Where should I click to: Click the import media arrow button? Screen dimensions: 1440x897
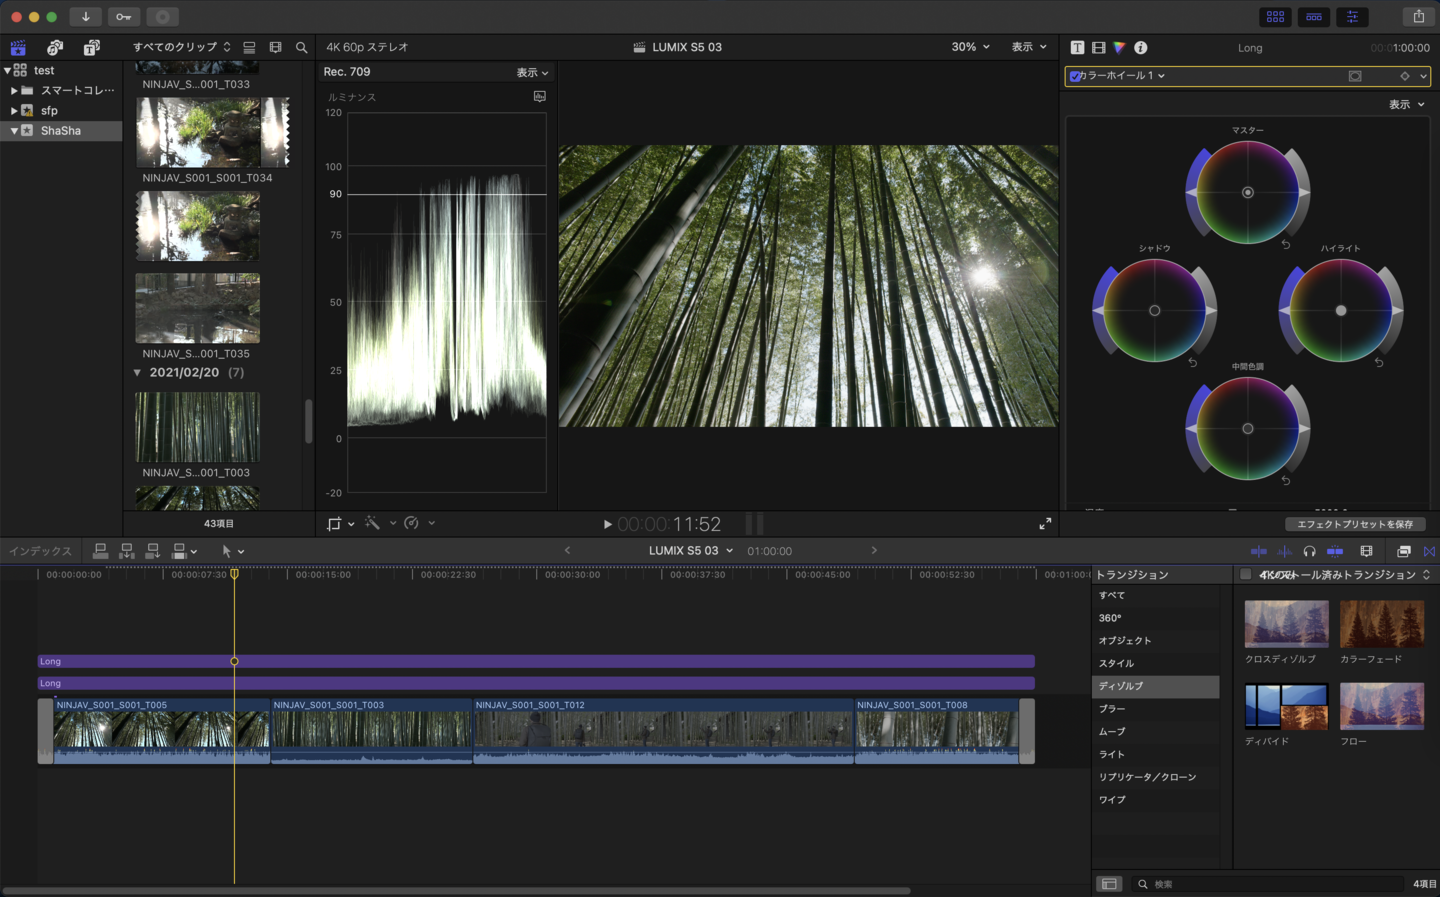pyautogui.click(x=85, y=16)
